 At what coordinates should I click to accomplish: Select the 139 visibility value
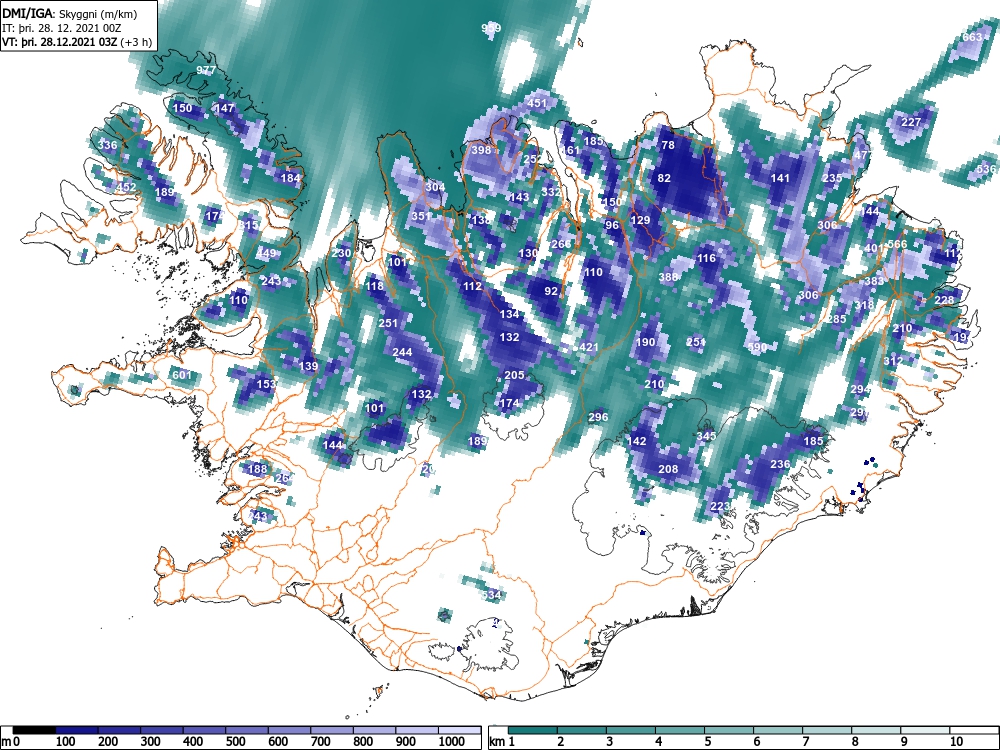[x=308, y=366]
